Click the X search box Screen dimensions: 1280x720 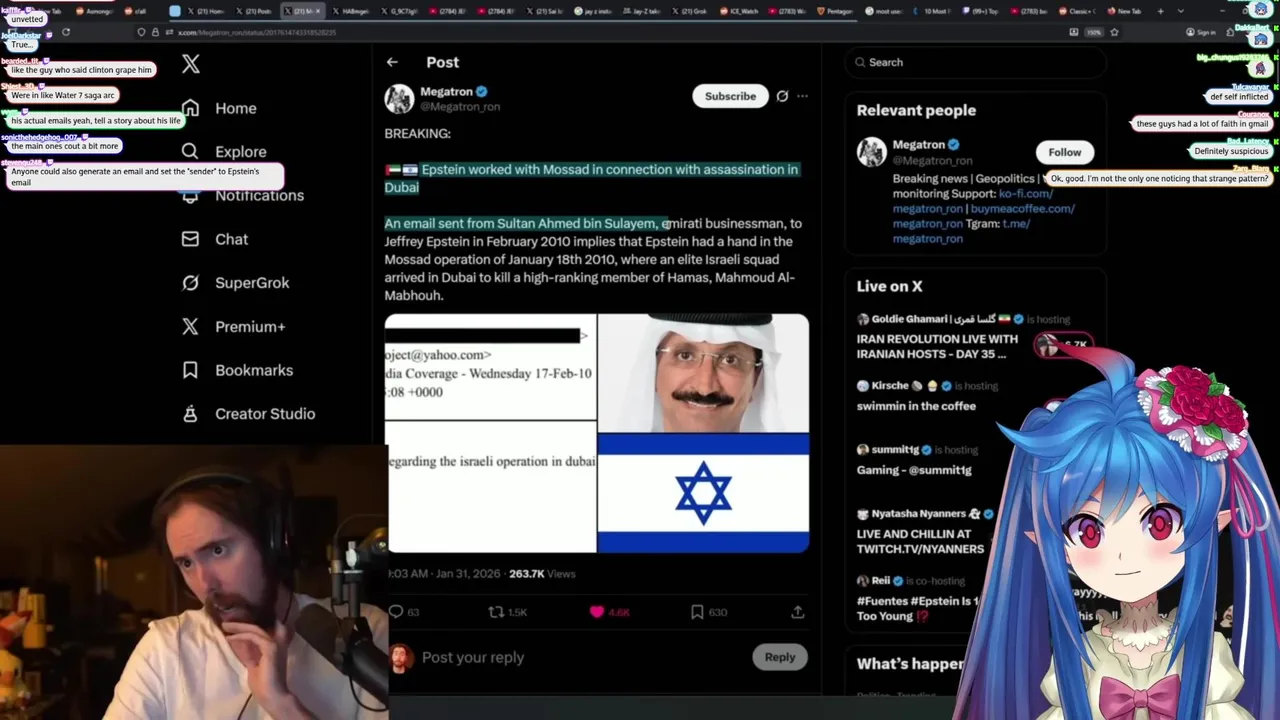point(975,62)
